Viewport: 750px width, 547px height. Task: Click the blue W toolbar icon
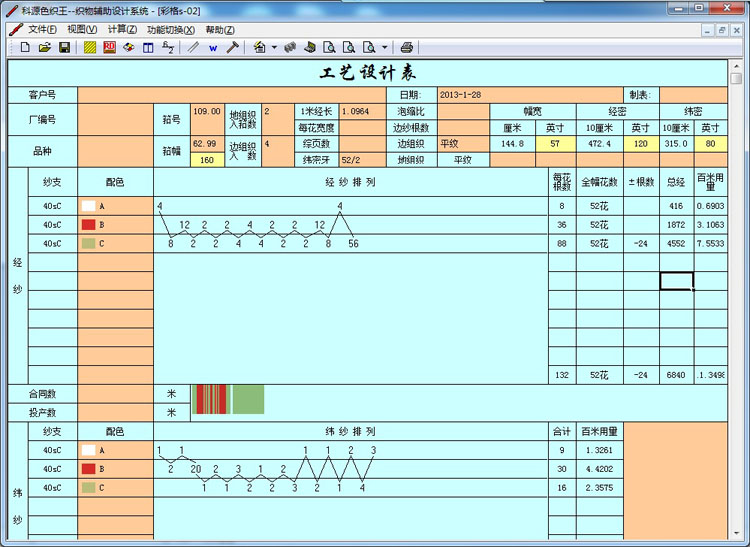(x=213, y=48)
